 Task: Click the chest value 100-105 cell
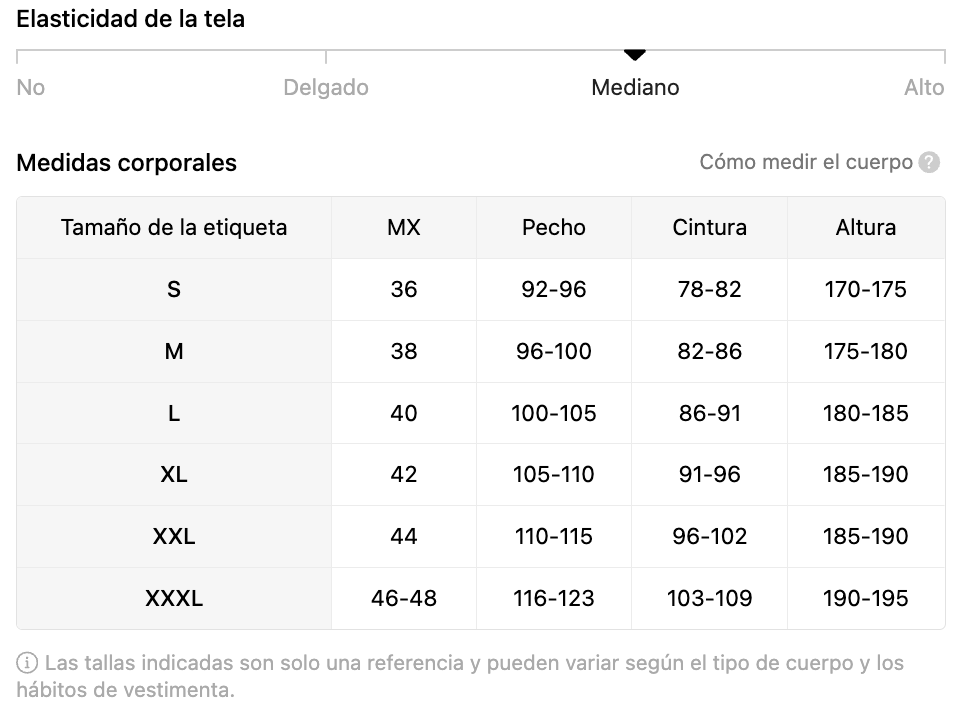[x=554, y=413]
